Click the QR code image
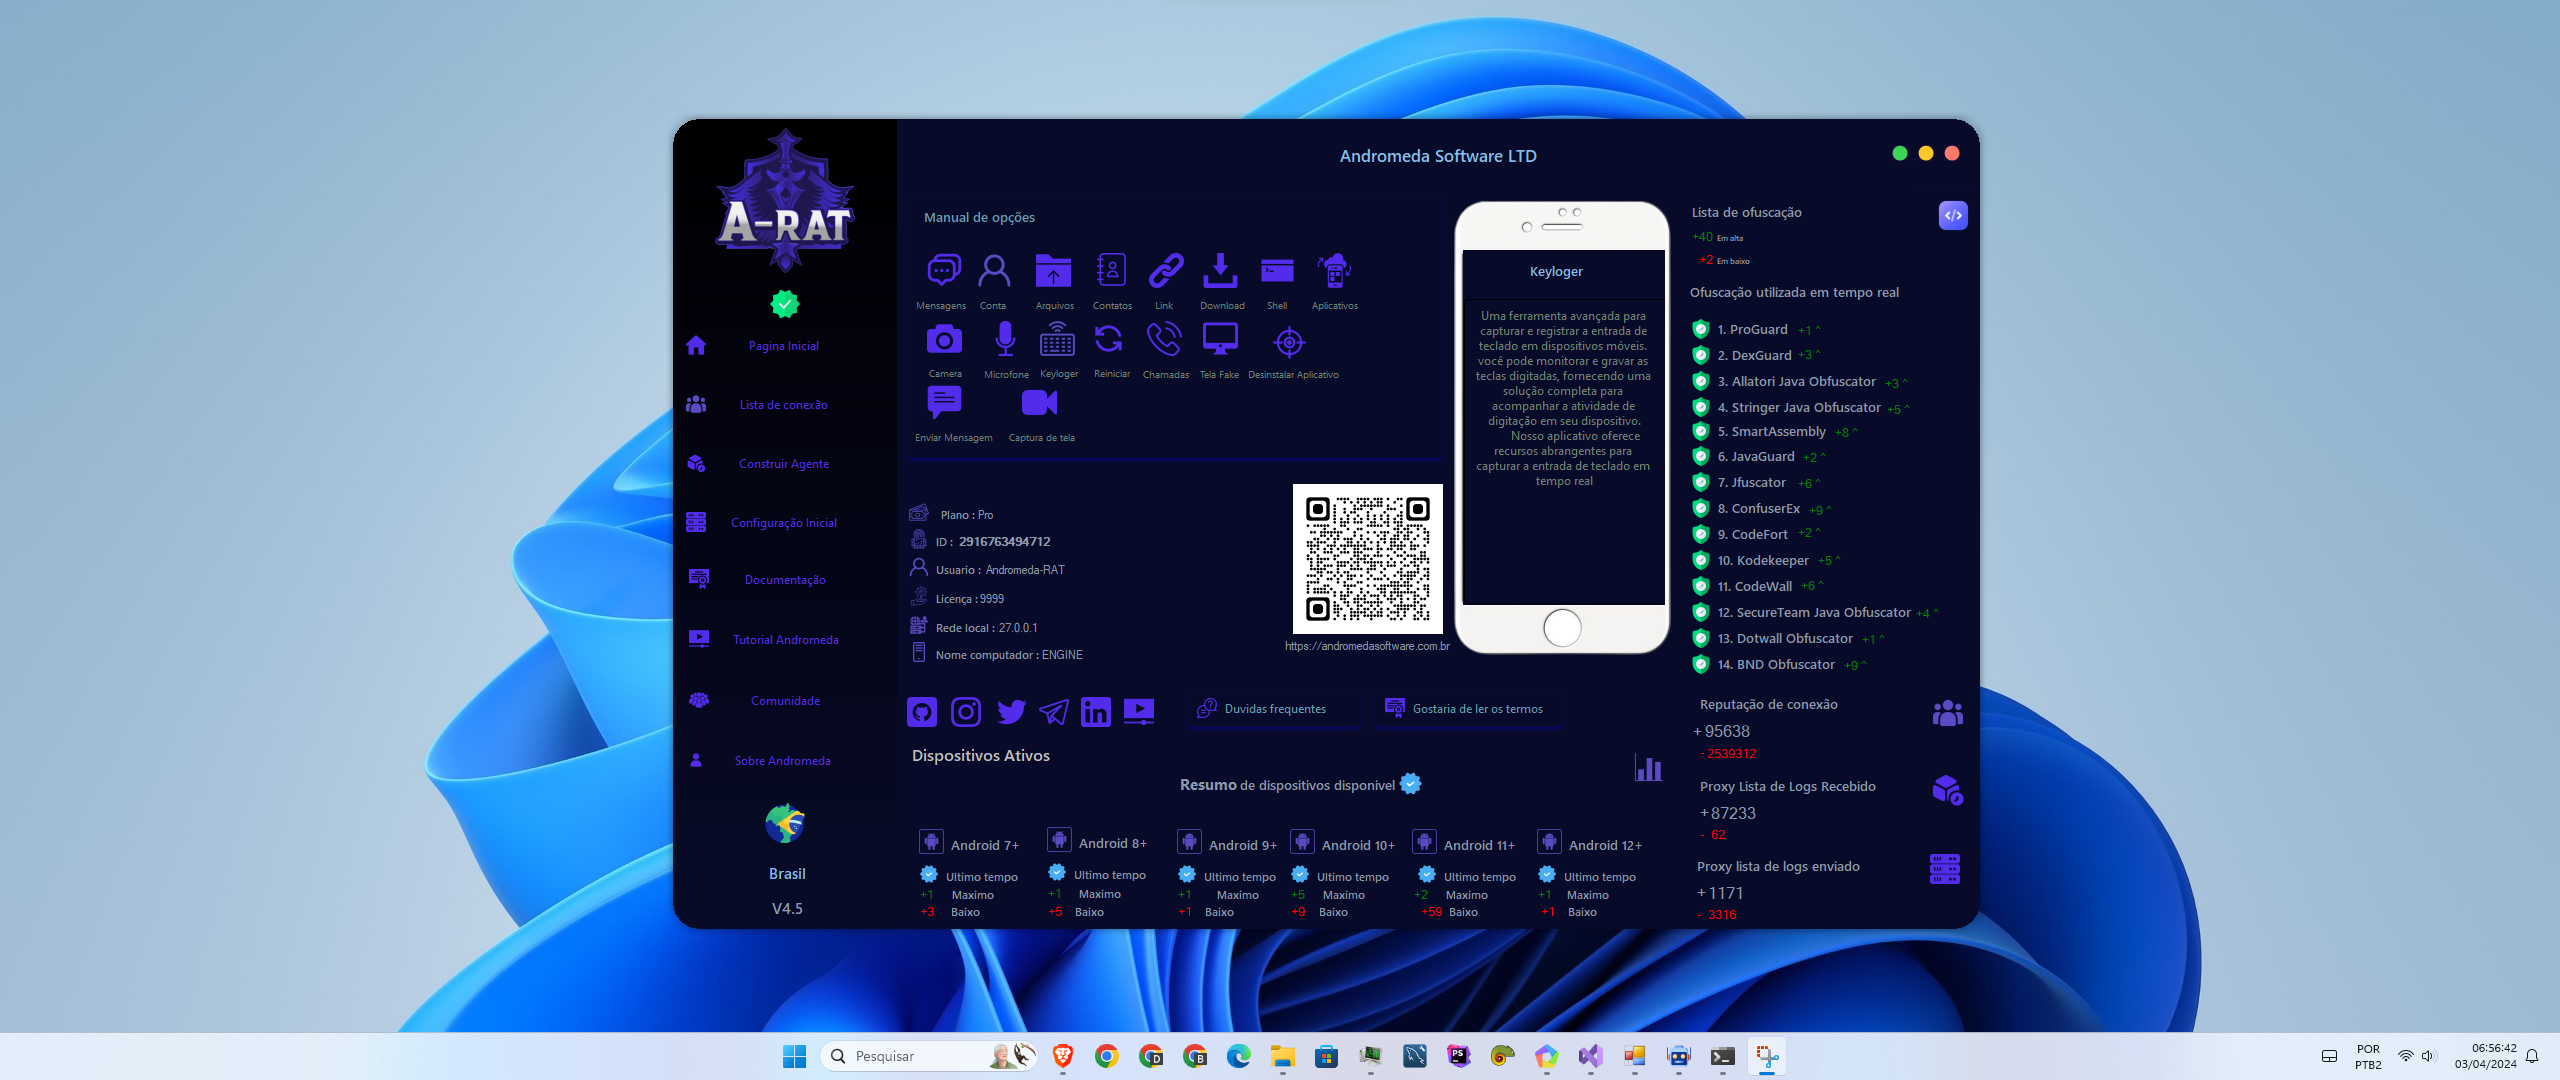The image size is (2560, 1080). pos(1368,558)
